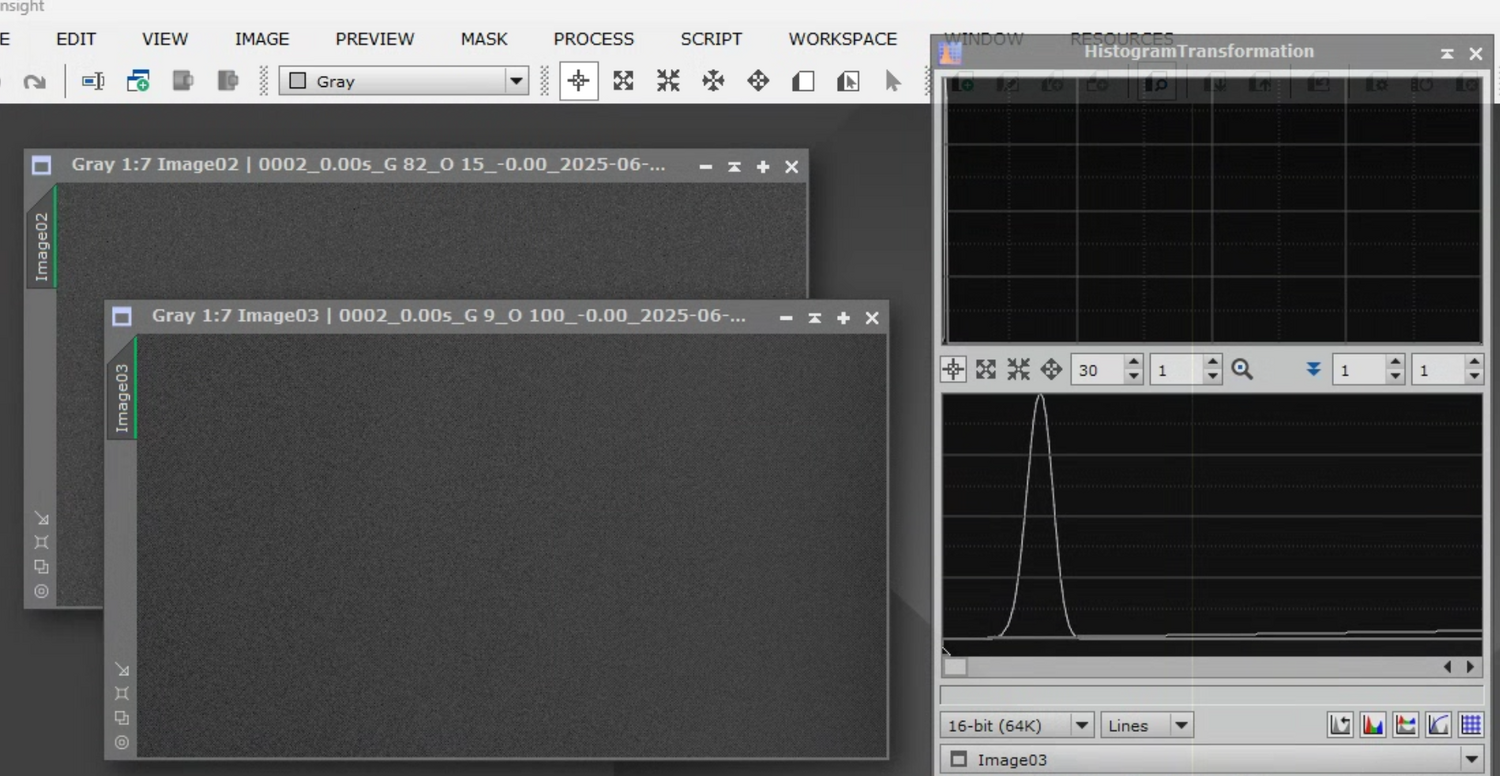Click the page-with-pointer preview icon in toolbar

click(848, 81)
